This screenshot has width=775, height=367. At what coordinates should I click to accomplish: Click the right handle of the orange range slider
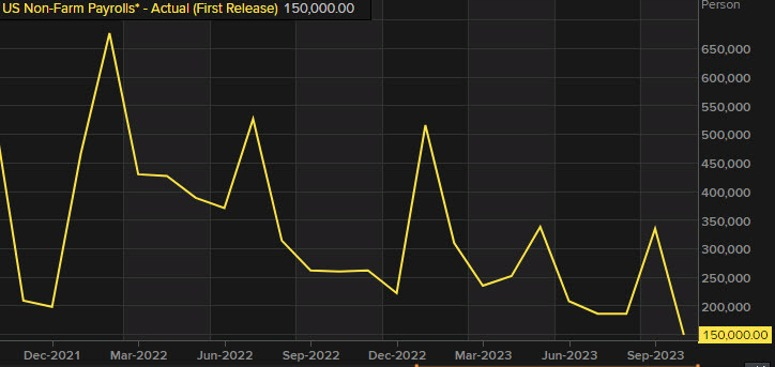pyautogui.click(x=698, y=365)
